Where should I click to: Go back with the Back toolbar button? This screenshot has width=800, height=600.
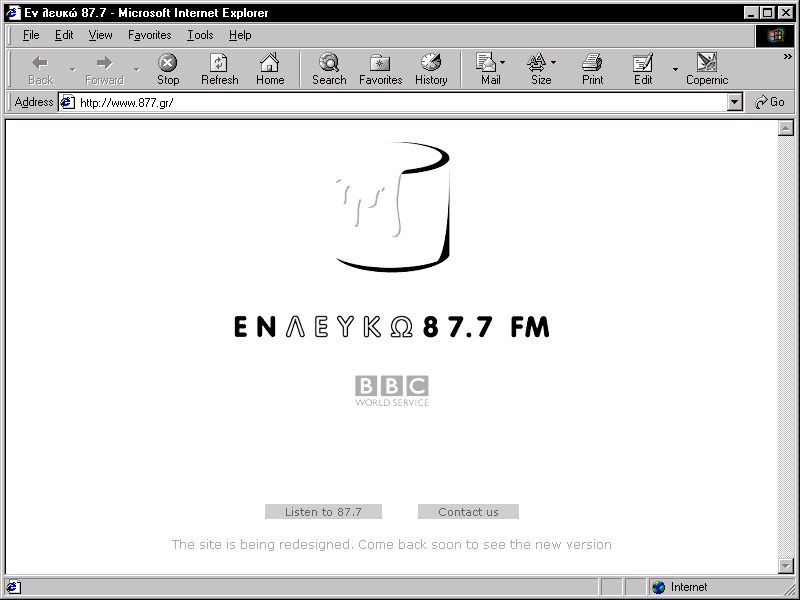pyautogui.click(x=41, y=69)
